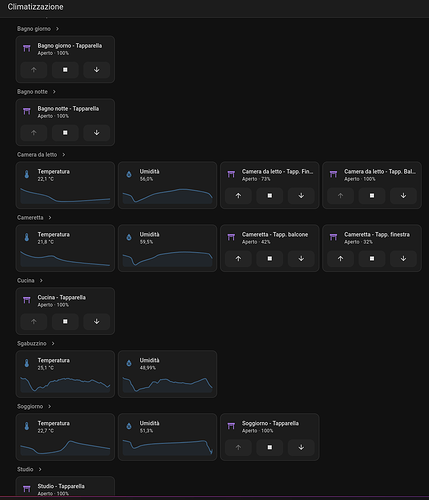
Task: Raise the Soggiorno Tapparella
Action: point(238,447)
